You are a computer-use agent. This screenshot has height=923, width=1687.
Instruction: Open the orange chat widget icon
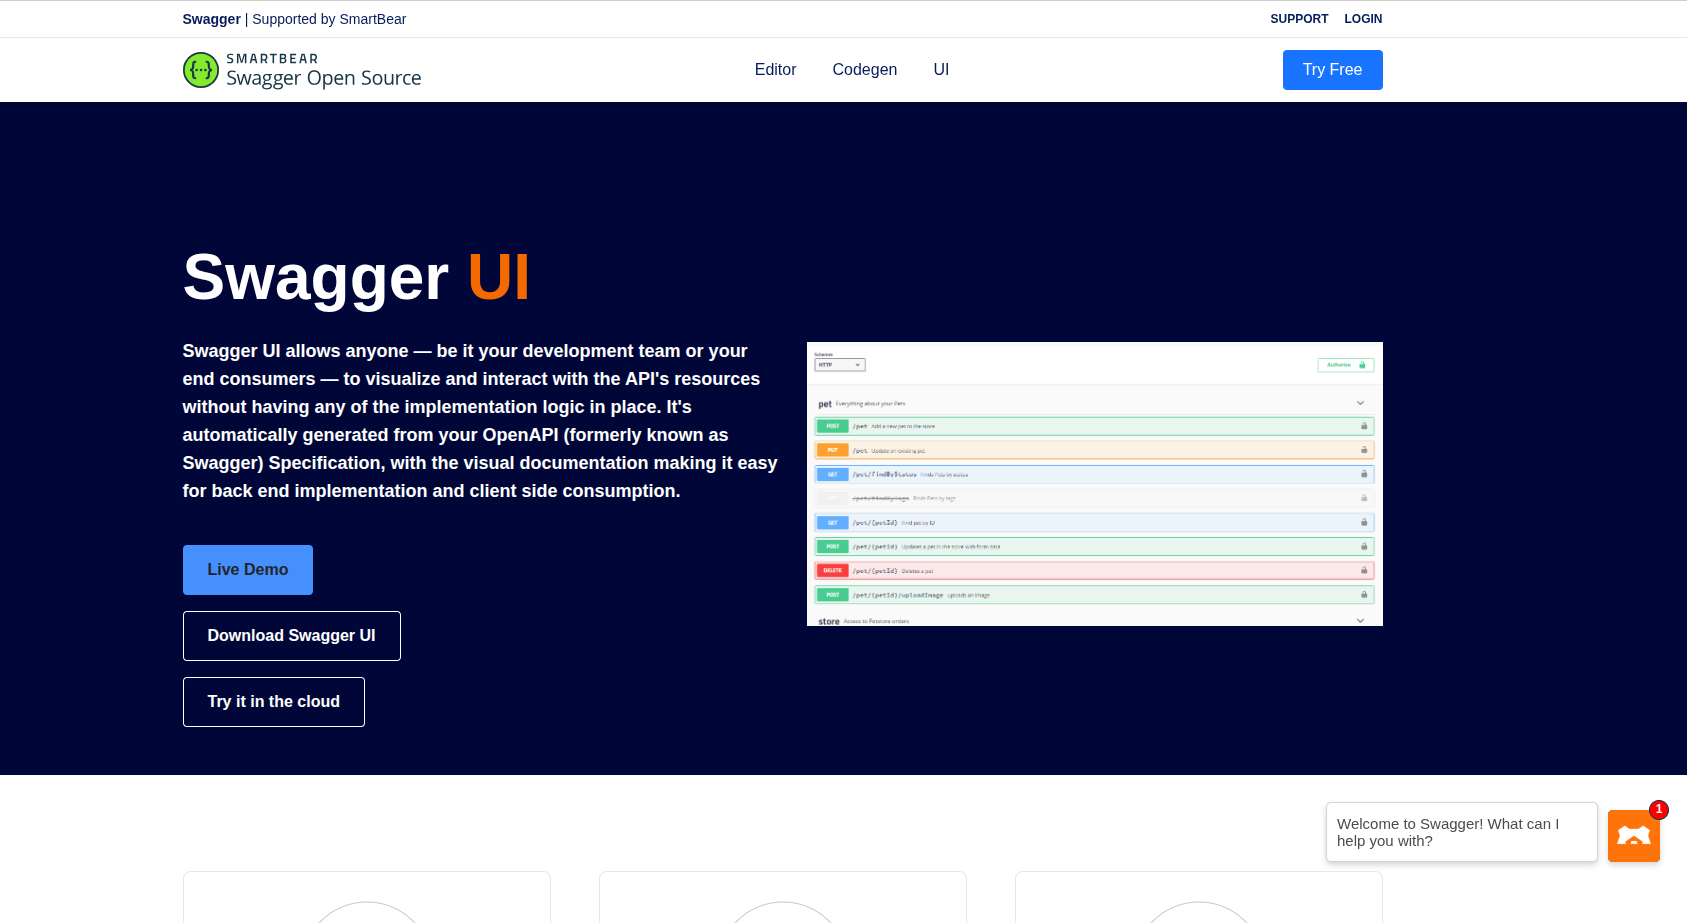click(1633, 836)
